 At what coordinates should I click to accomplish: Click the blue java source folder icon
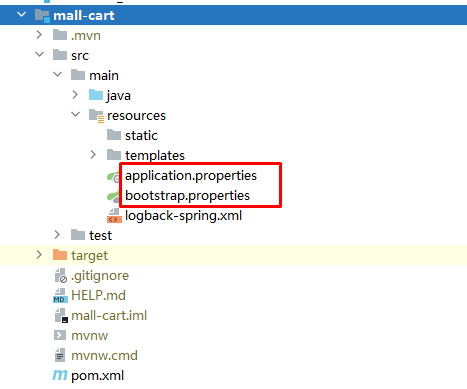tap(96, 95)
